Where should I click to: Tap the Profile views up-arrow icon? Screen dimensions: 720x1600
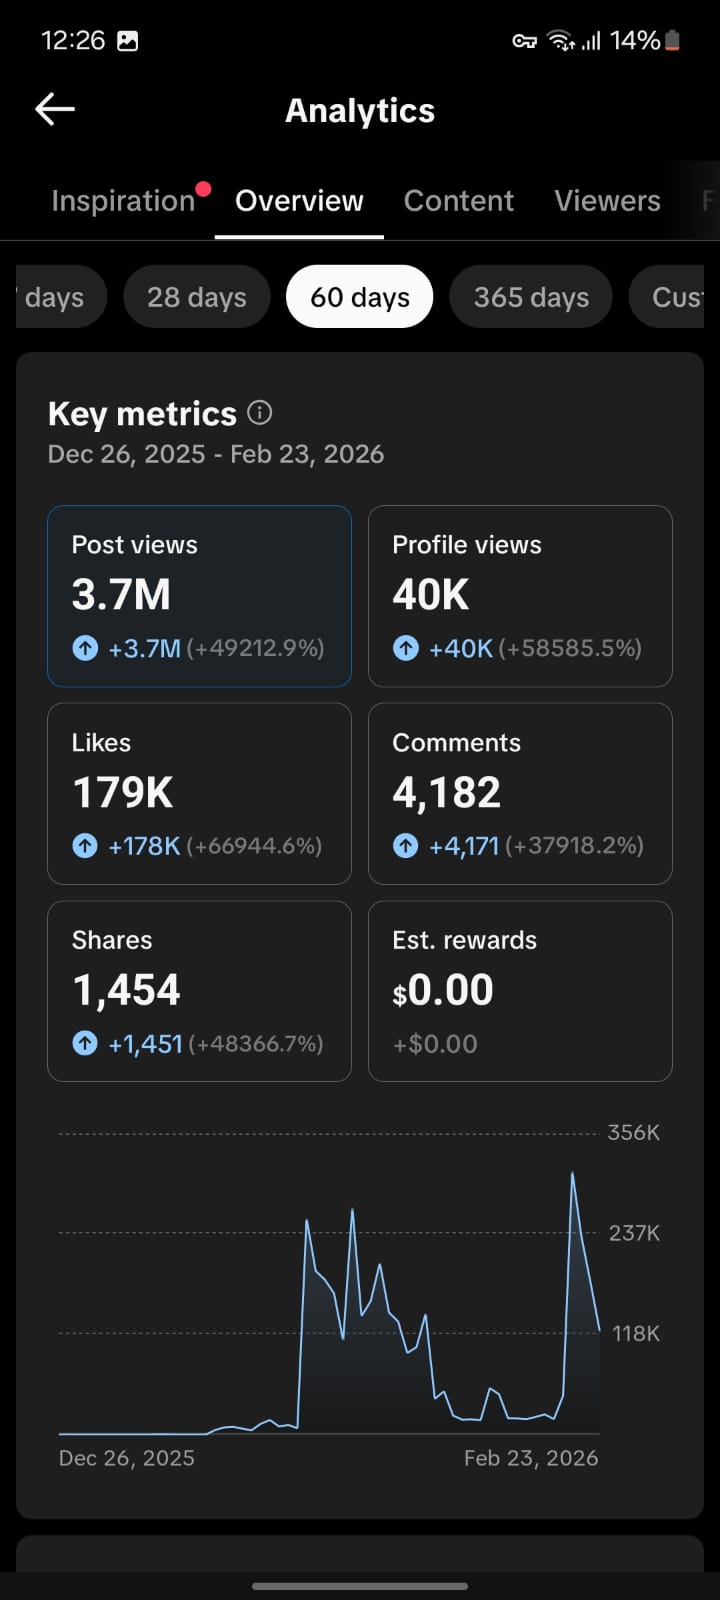(x=406, y=648)
